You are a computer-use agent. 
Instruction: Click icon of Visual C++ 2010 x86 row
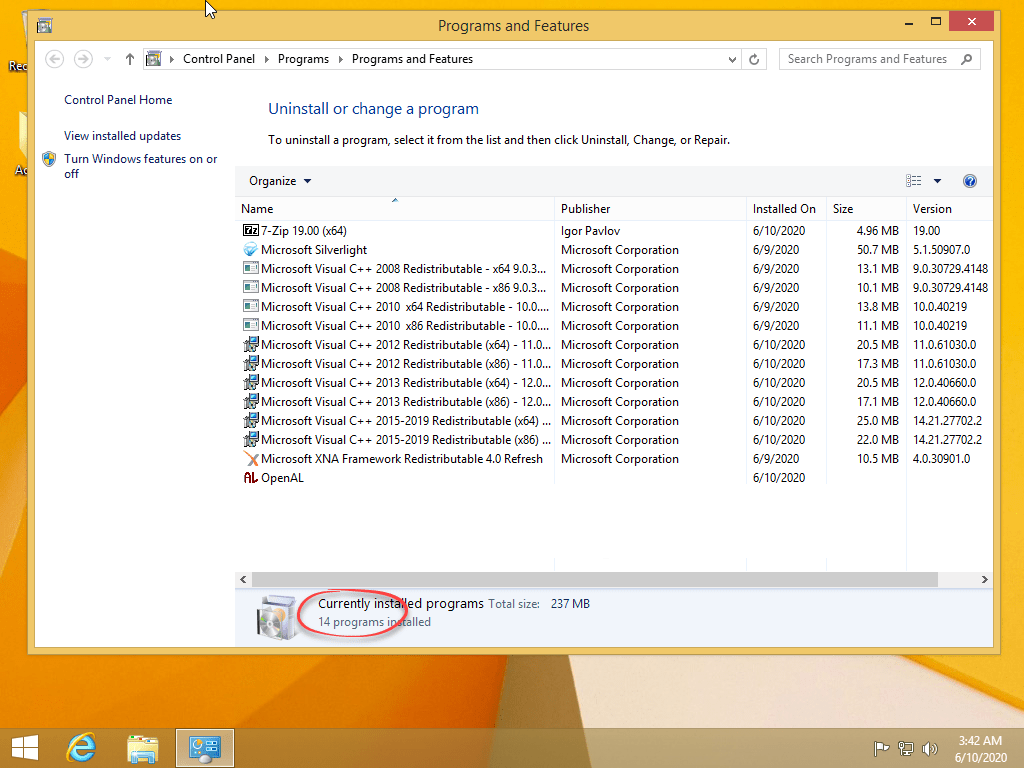point(250,325)
